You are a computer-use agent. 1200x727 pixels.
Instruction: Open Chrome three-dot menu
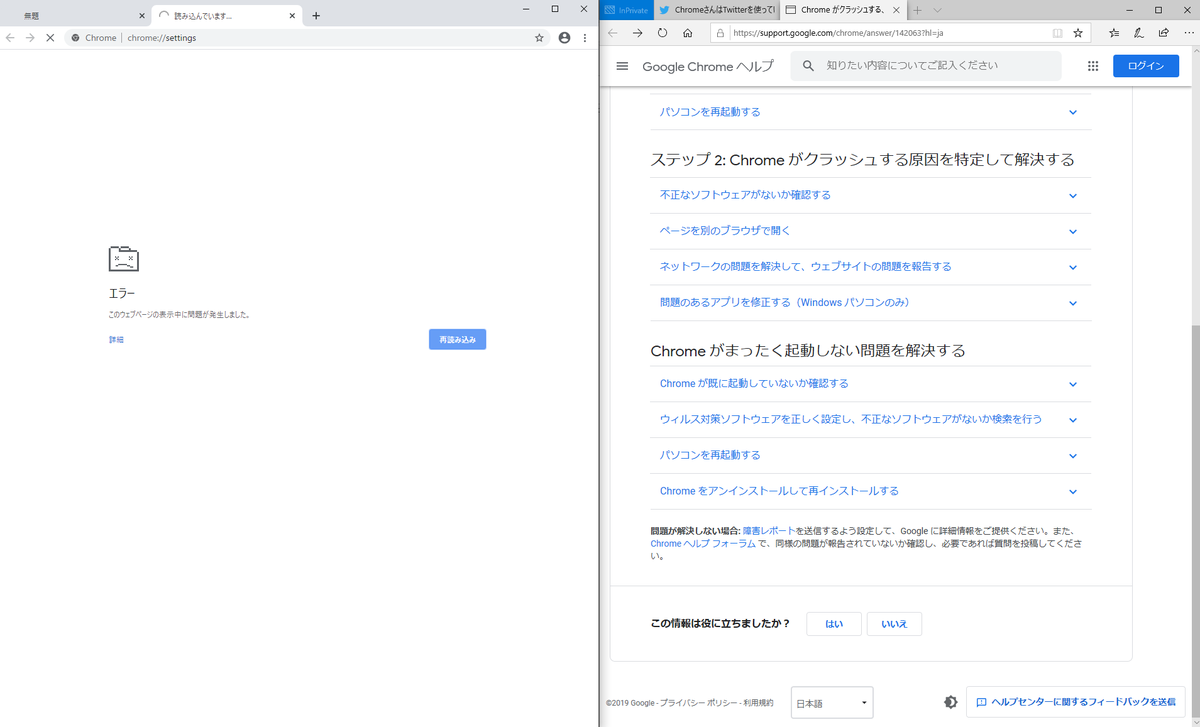point(585,38)
